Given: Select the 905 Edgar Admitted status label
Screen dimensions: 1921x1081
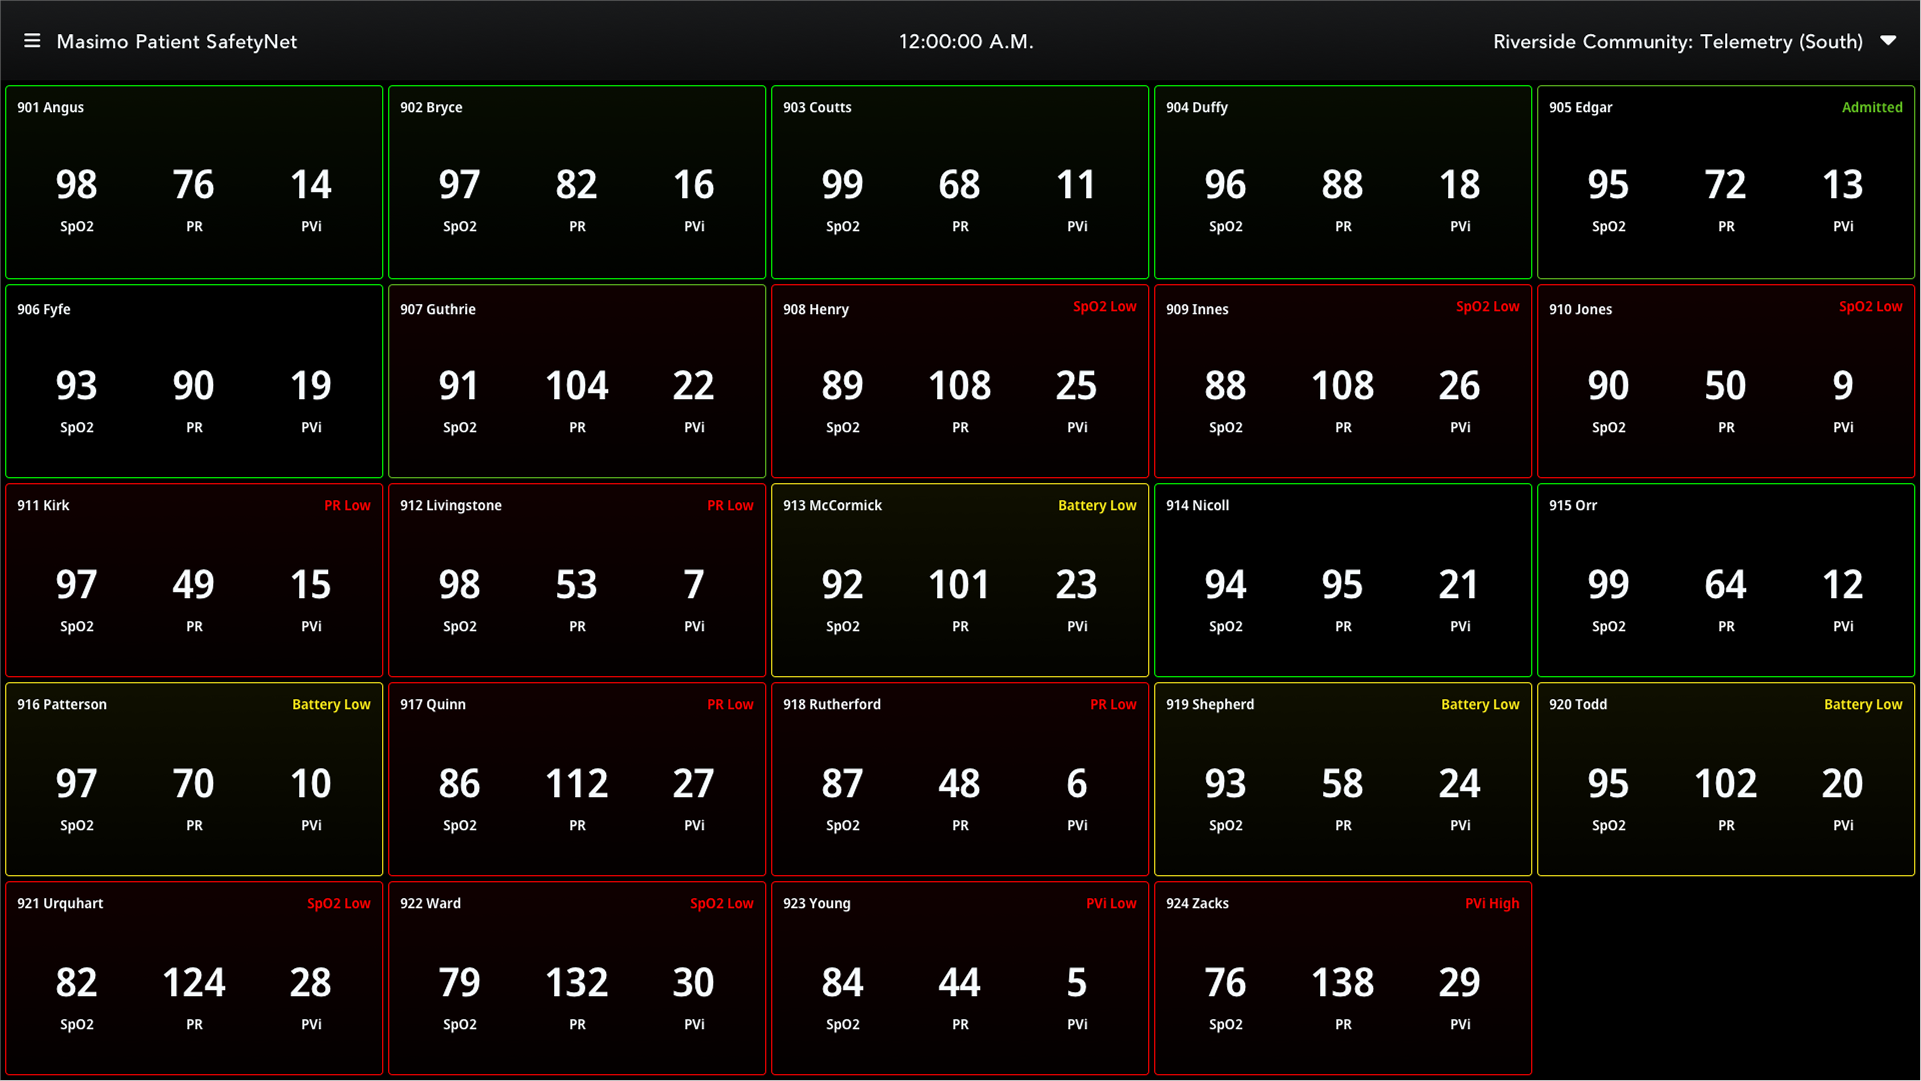Looking at the screenshot, I should 1871,107.
